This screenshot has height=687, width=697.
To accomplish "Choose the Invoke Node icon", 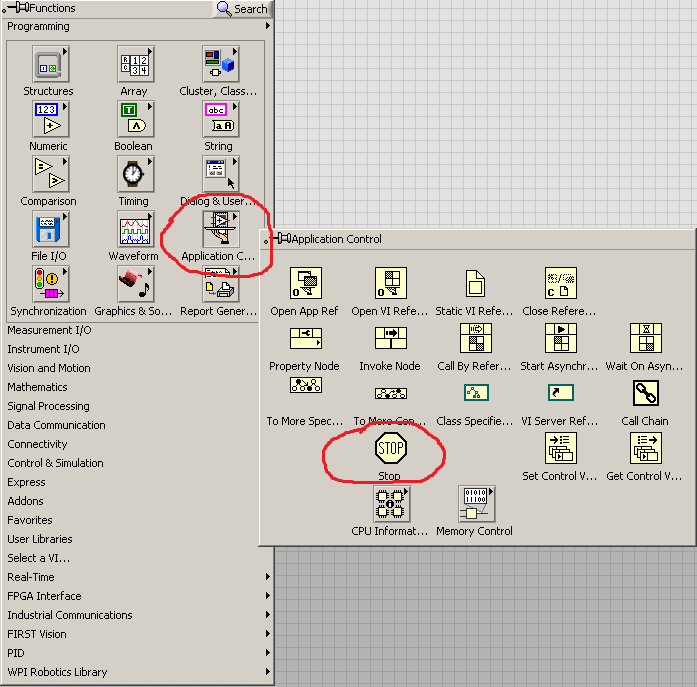I will pos(390,339).
